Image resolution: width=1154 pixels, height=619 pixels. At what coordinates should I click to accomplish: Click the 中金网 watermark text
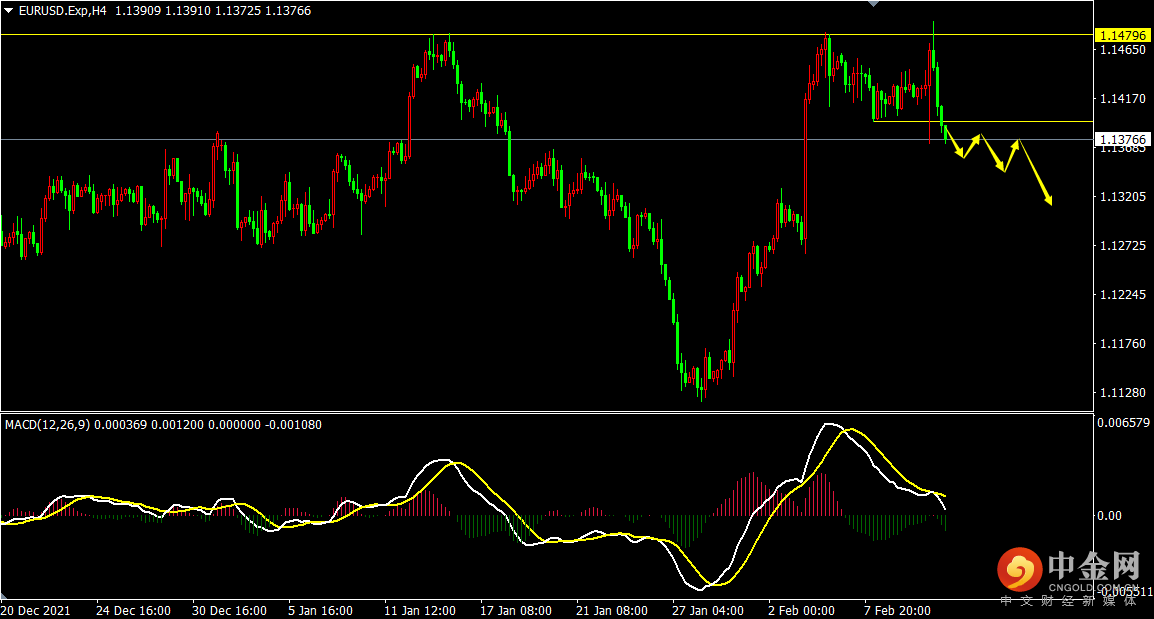coord(1094,569)
